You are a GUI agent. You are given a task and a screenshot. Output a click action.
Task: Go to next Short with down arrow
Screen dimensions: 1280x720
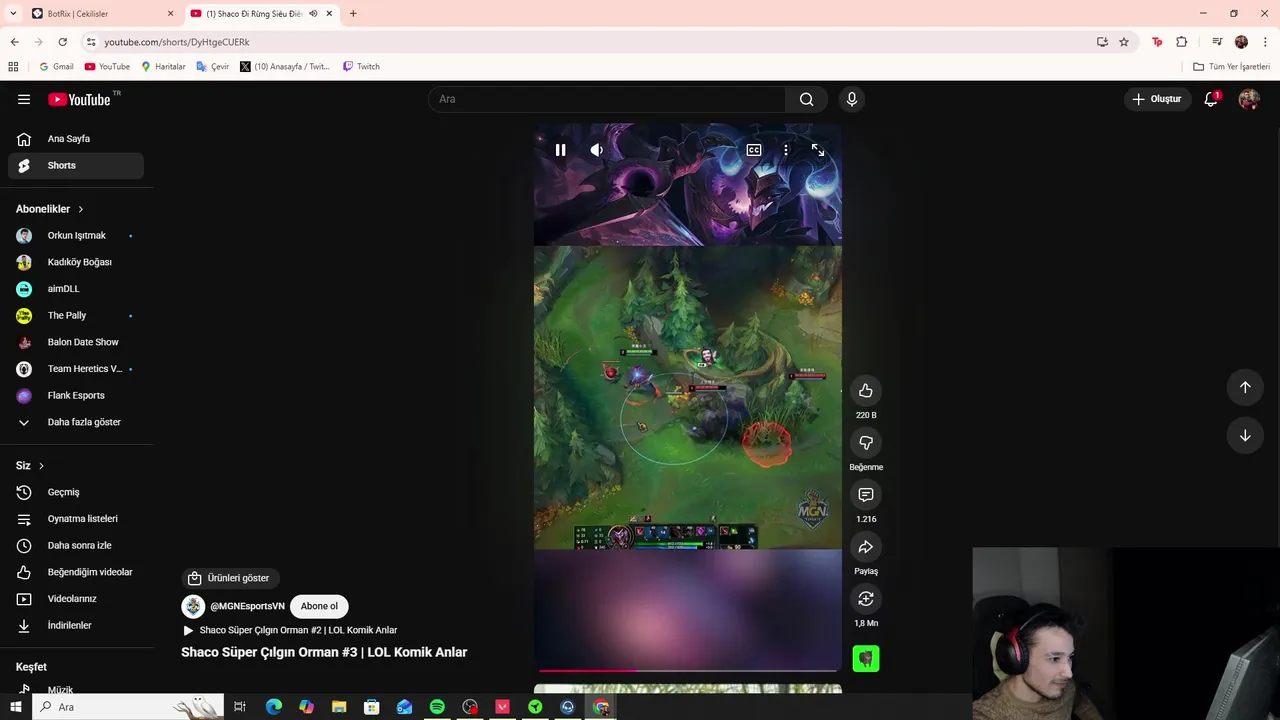coord(1245,436)
